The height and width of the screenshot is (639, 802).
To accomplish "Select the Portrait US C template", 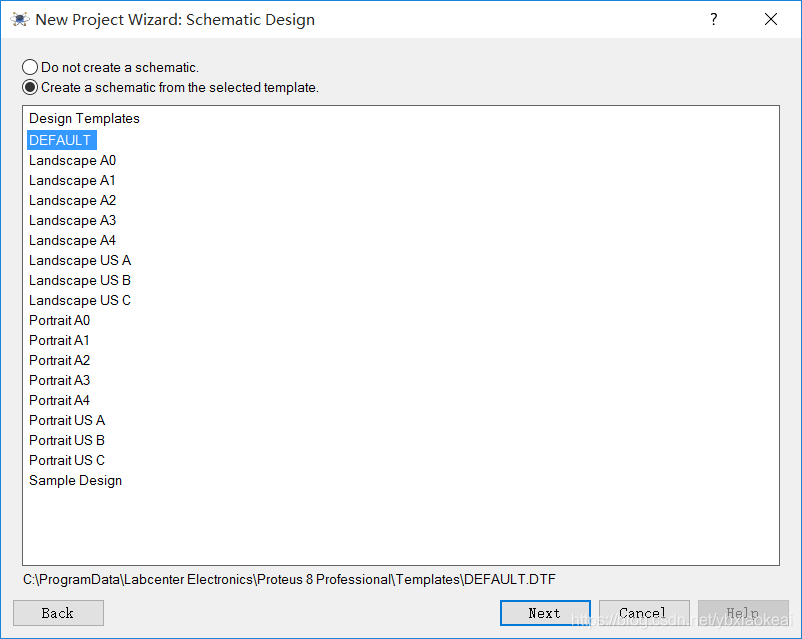I will tap(67, 460).
